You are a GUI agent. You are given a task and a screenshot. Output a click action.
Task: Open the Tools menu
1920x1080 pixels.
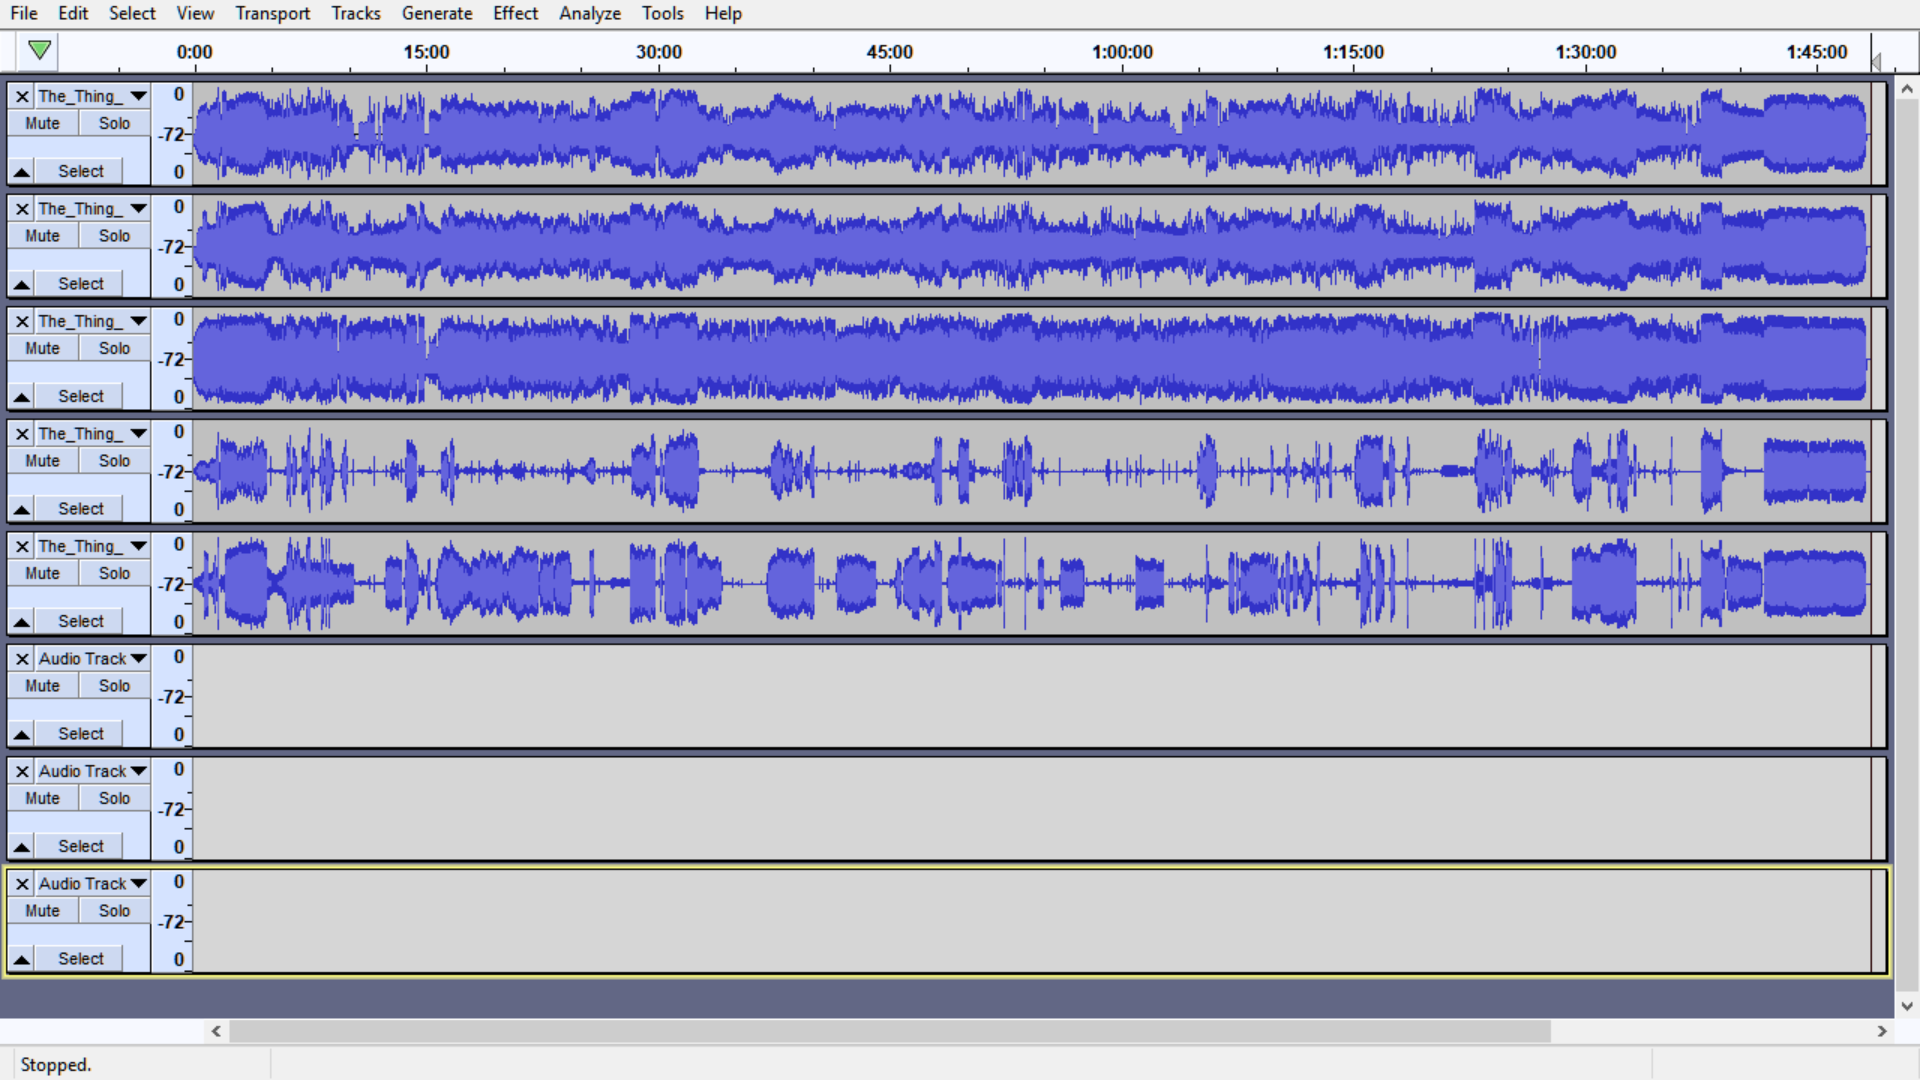(x=663, y=13)
